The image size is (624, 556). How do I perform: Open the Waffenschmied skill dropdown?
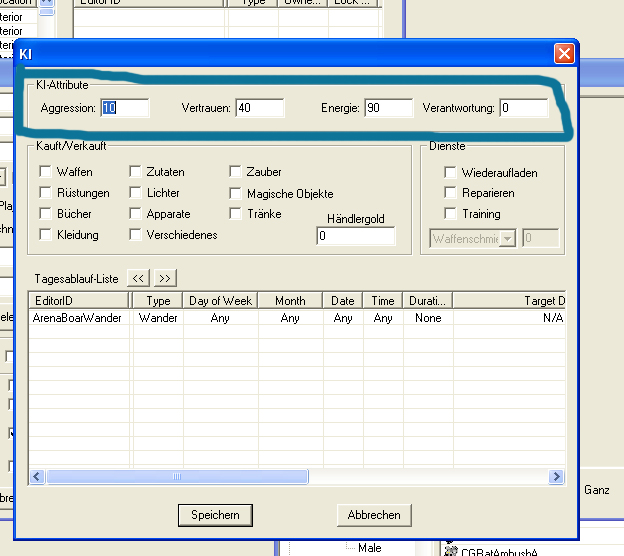[x=507, y=238]
